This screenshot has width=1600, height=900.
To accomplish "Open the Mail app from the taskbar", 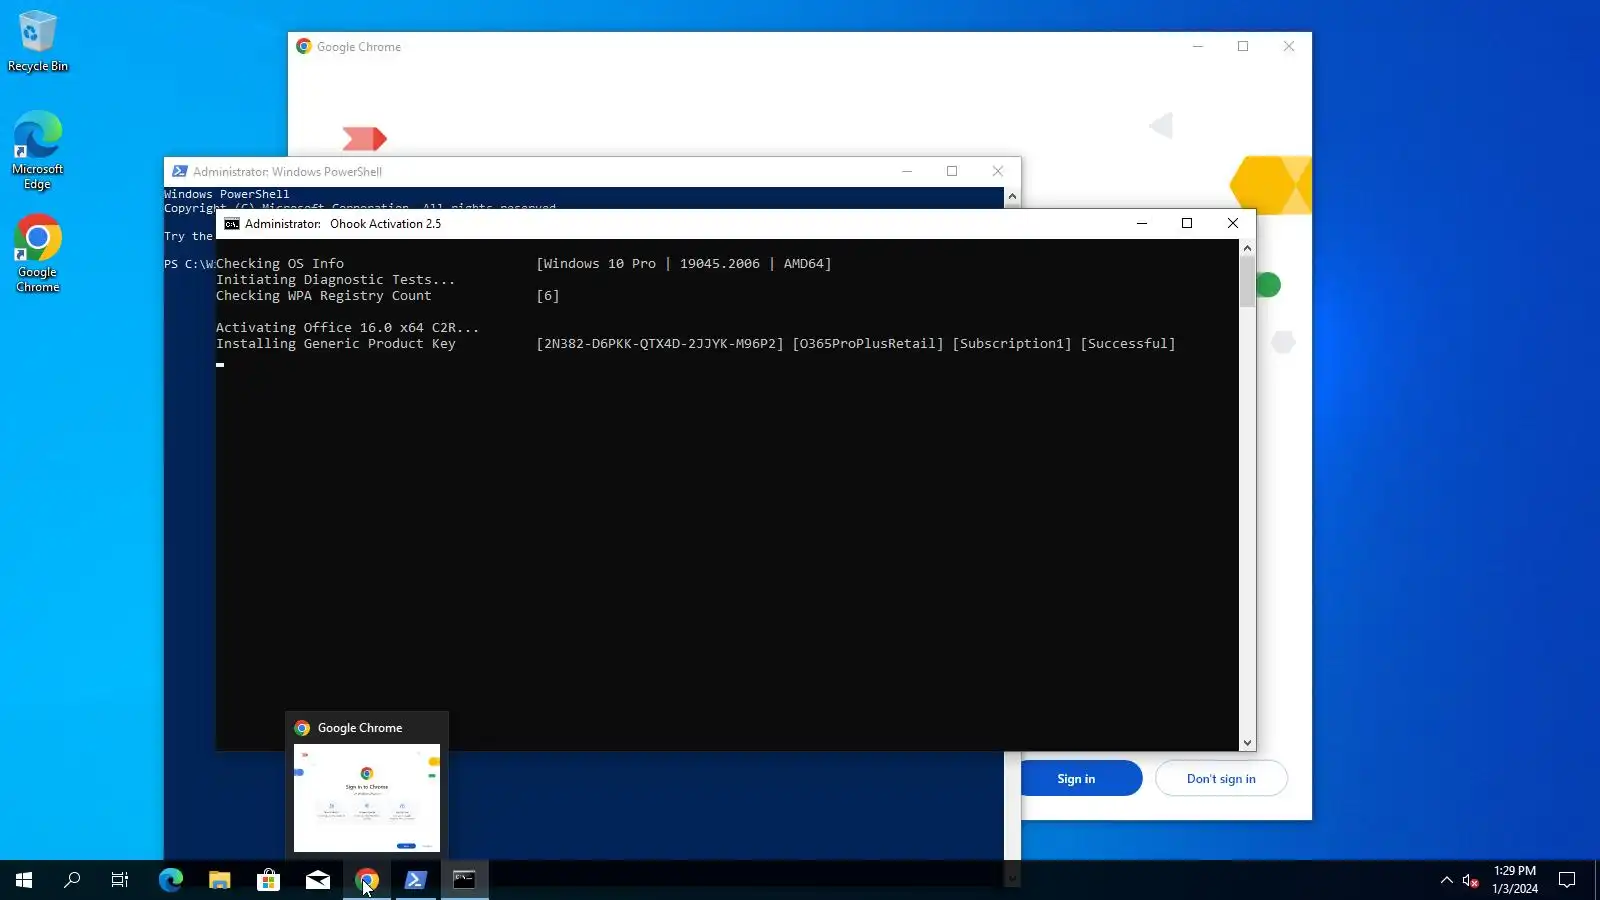I will coord(318,880).
